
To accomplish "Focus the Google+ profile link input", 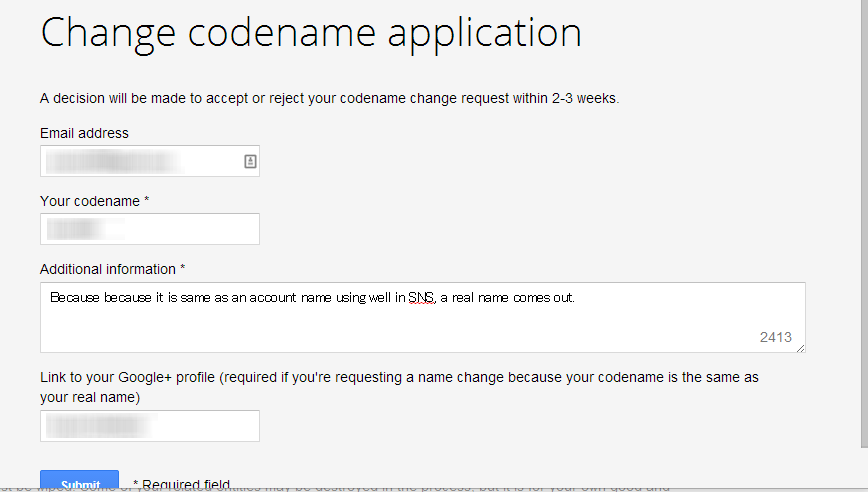I will 150,426.
